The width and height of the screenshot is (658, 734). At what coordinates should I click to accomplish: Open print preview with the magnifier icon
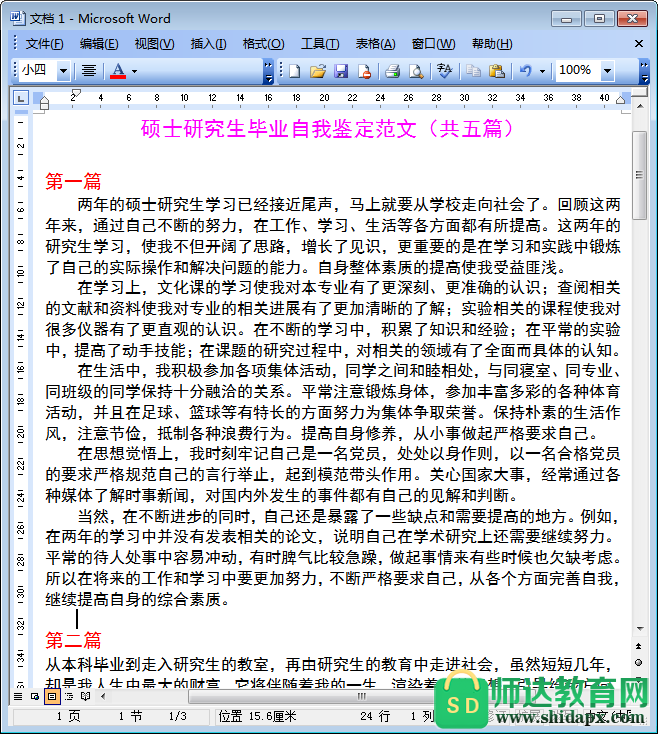[416, 71]
